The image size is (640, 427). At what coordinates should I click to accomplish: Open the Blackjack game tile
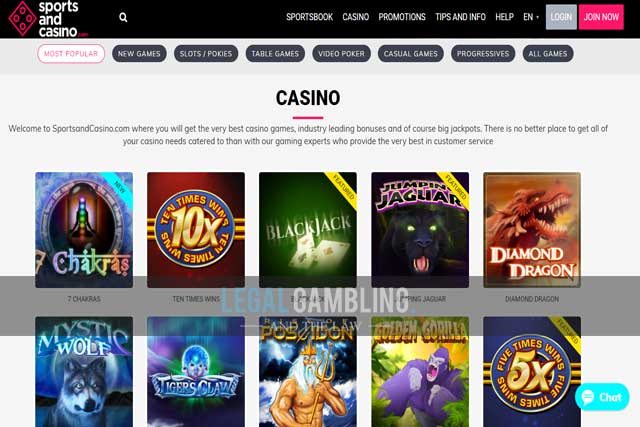click(x=308, y=230)
